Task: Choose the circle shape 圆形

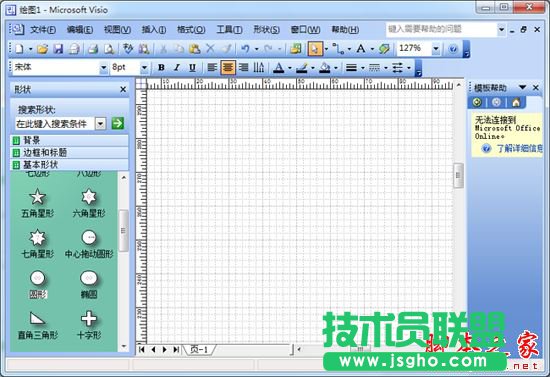Action: coord(37,284)
